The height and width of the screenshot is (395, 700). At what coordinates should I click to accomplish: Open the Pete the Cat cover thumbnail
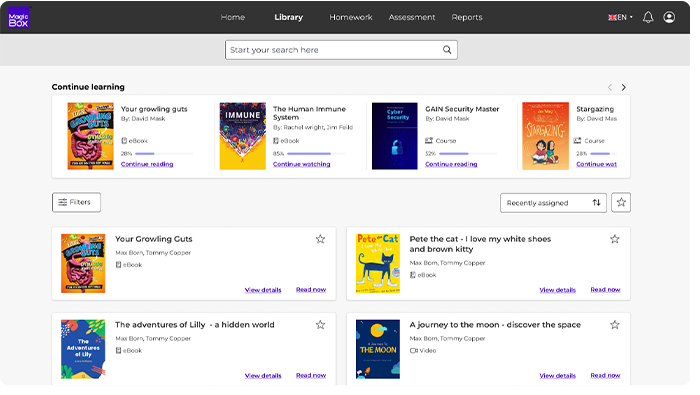(x=378, y=263)
